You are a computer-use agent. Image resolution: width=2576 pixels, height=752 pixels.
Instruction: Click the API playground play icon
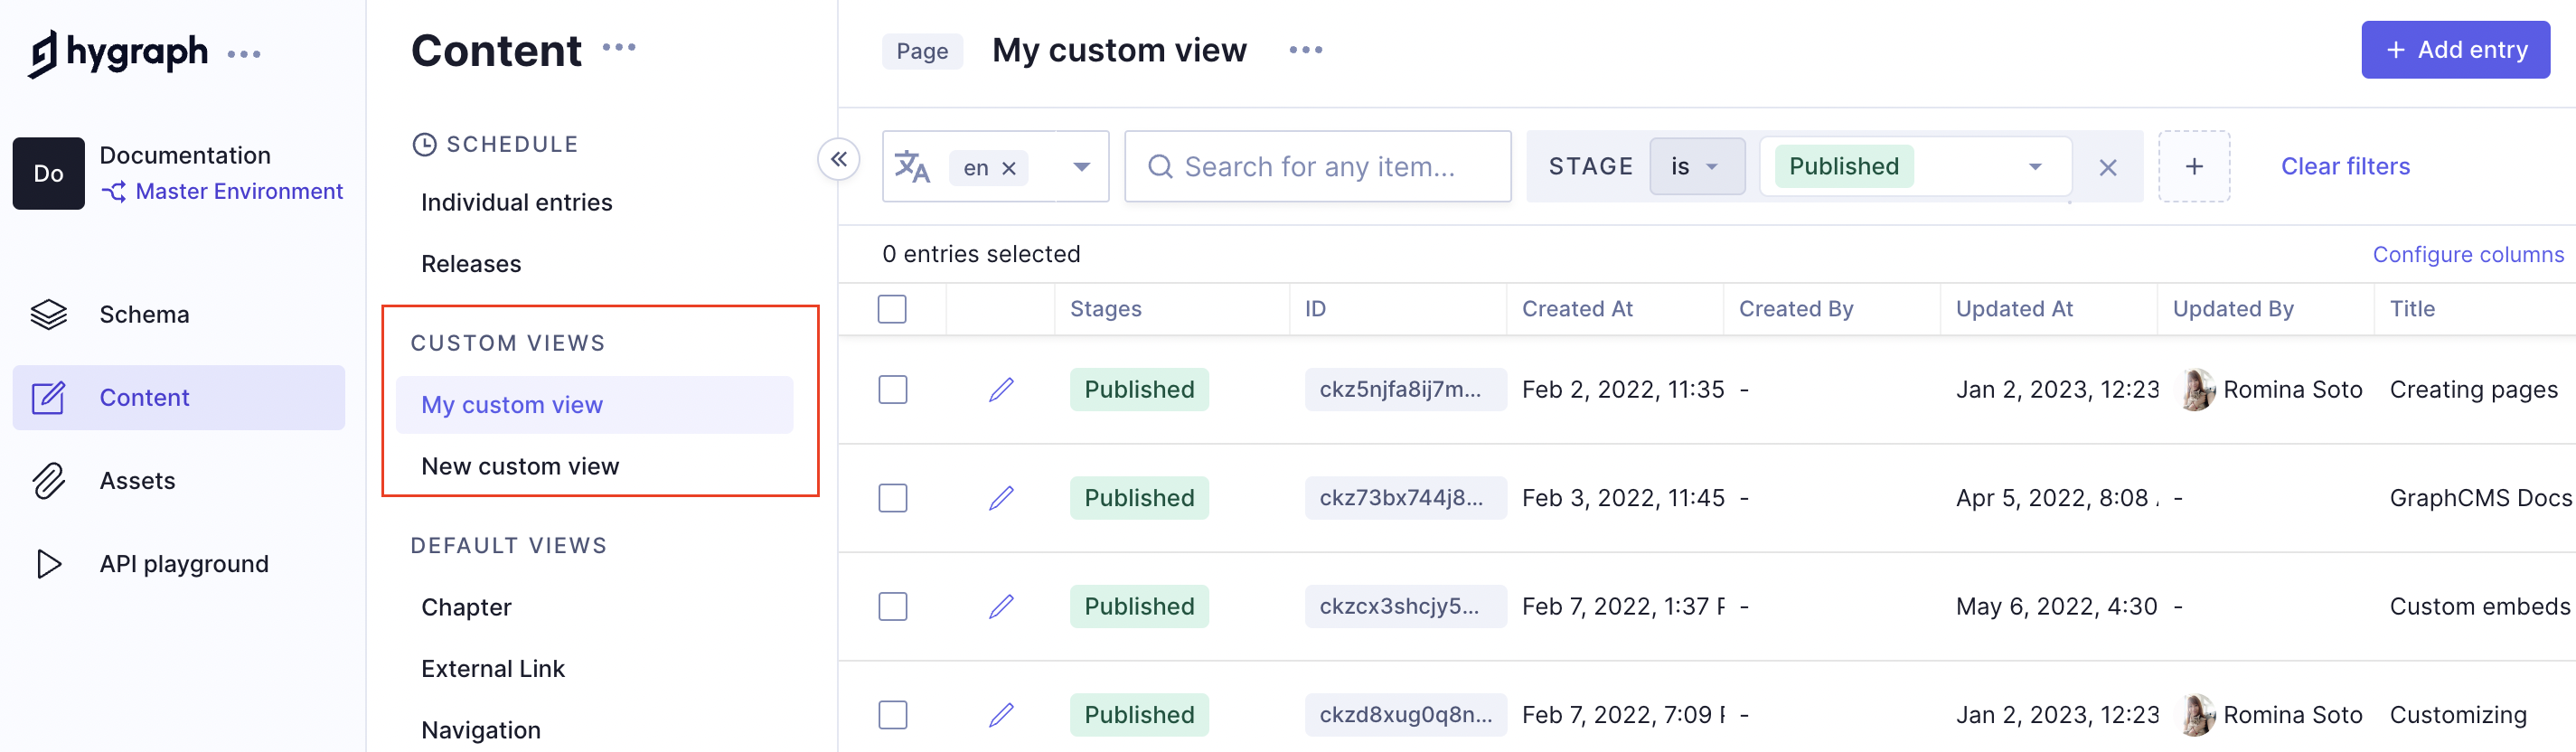[48, 564]
